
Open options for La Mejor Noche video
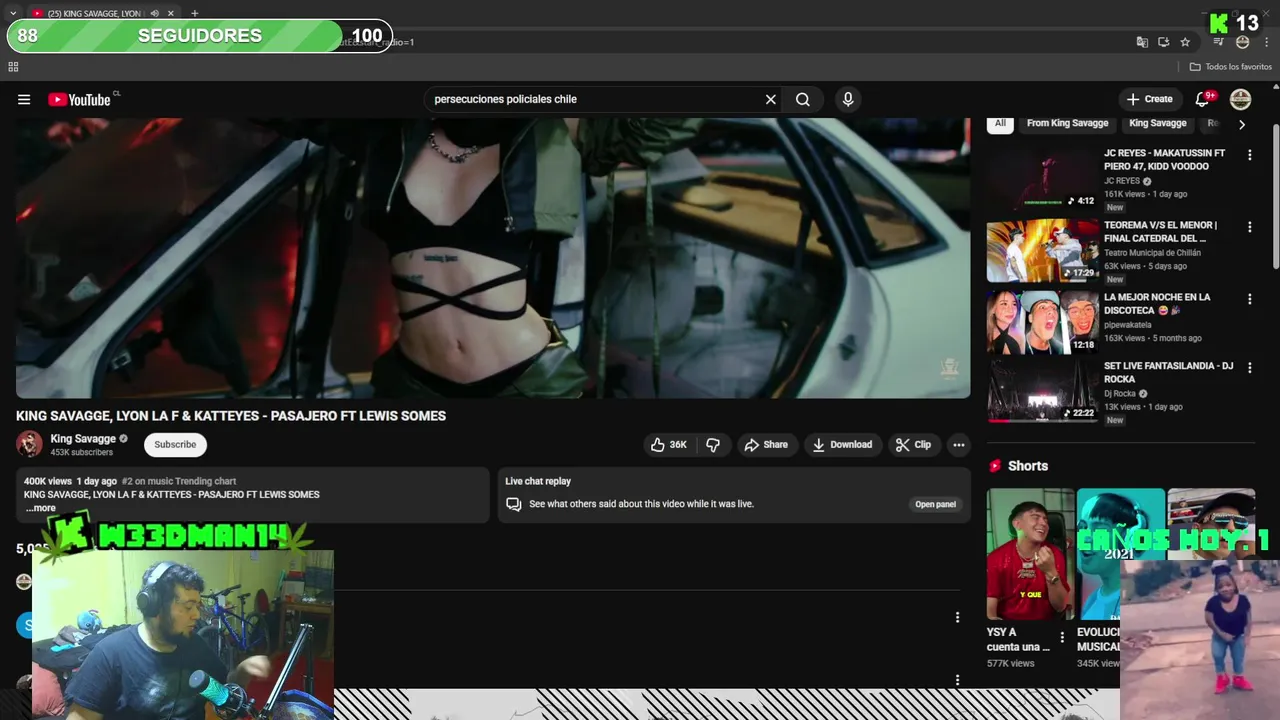[1249, 299]
